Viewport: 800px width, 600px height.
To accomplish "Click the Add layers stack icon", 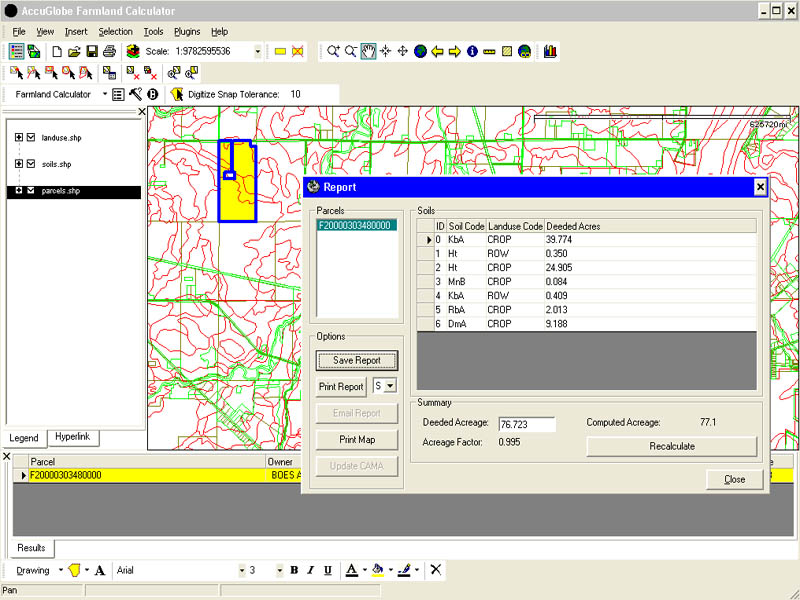I will (133, 51).
